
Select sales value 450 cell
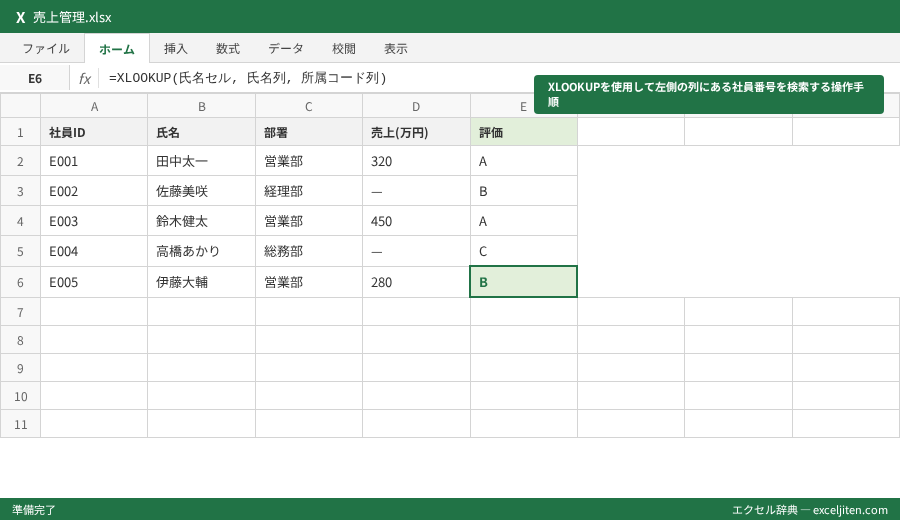point(416,221)
